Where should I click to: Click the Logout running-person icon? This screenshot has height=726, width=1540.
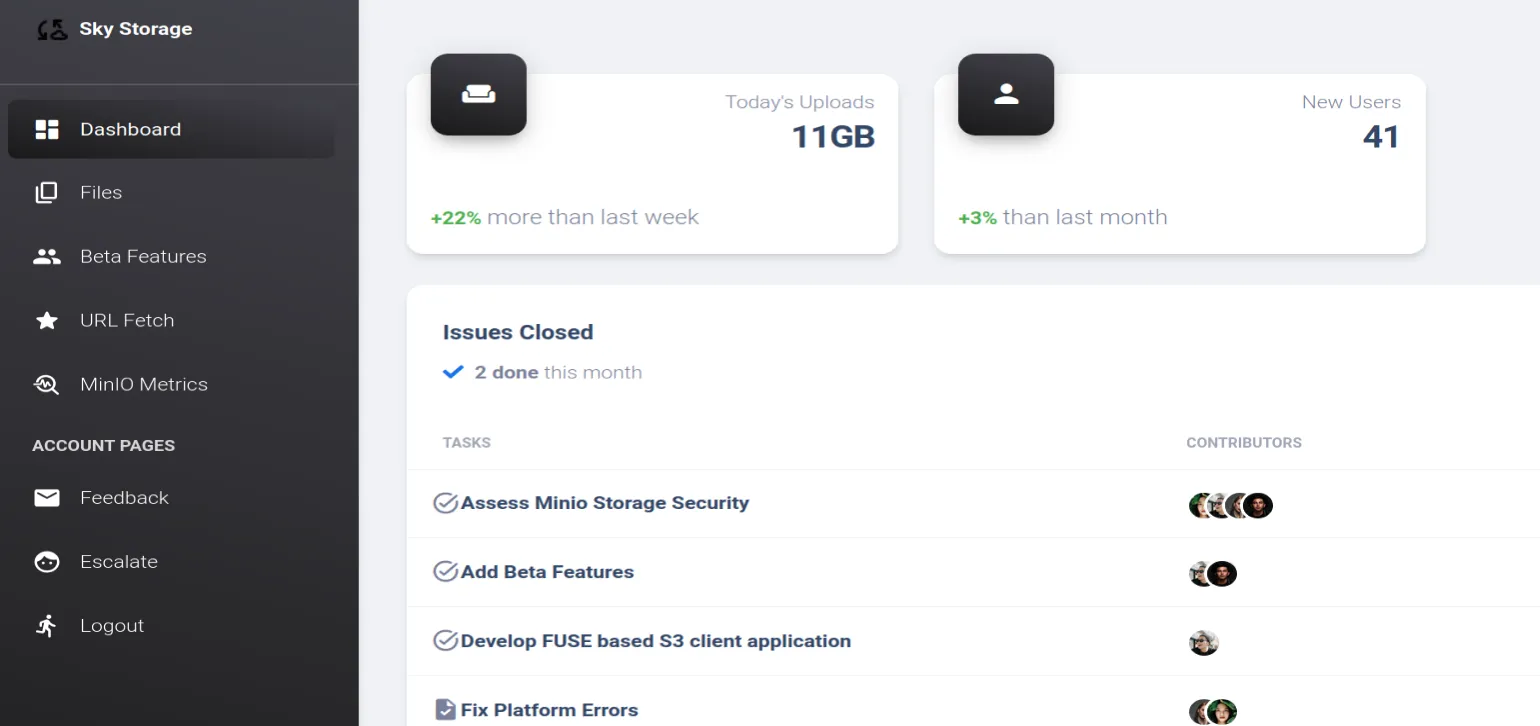[x=47, y=626]
